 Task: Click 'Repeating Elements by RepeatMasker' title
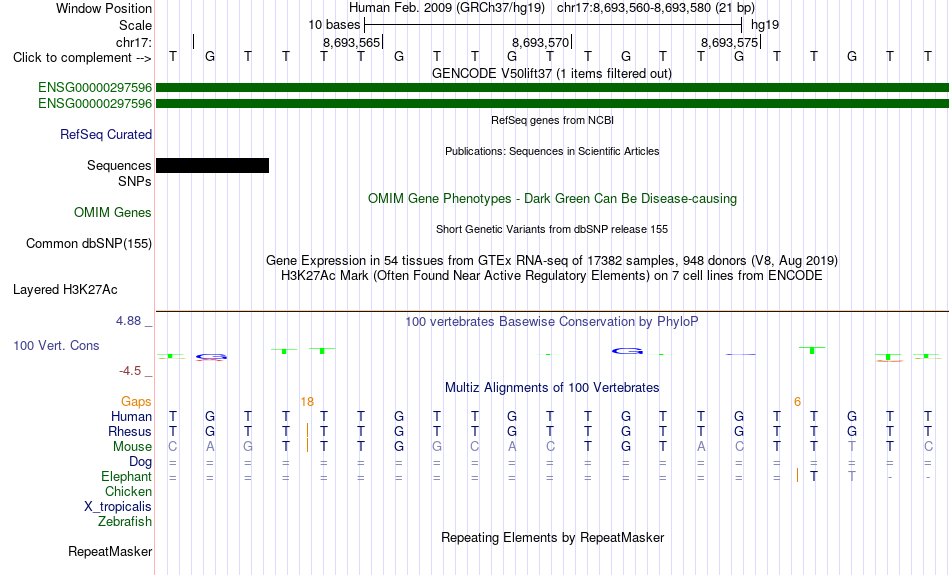pos(552,537)
